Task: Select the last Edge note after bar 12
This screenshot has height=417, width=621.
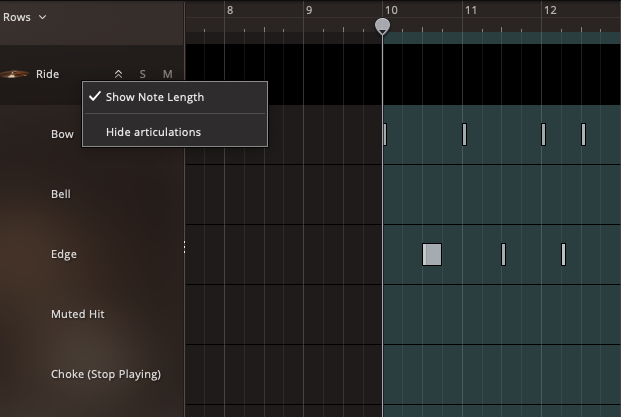Action: pos(563,254)
